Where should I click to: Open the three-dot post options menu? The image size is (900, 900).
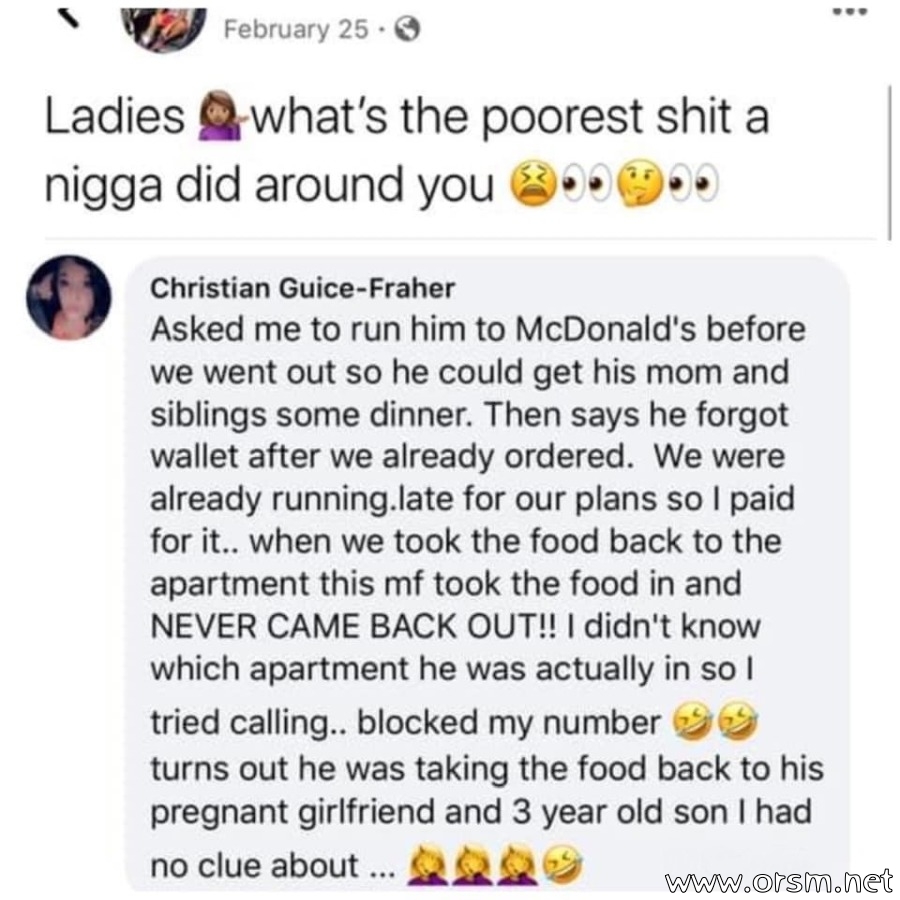(x=850, y=12)
